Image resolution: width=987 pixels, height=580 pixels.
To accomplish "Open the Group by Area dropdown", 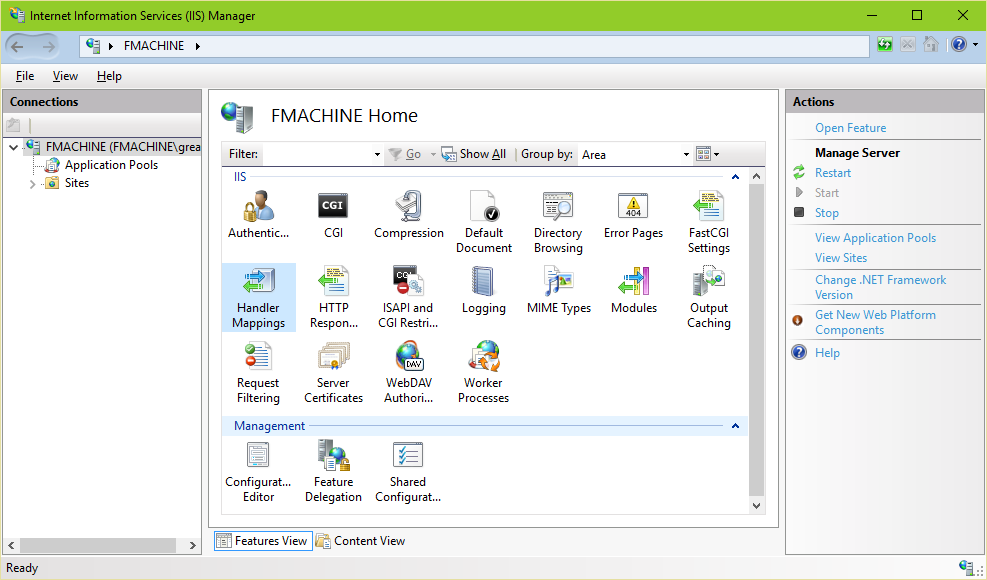I will [687, 154].
